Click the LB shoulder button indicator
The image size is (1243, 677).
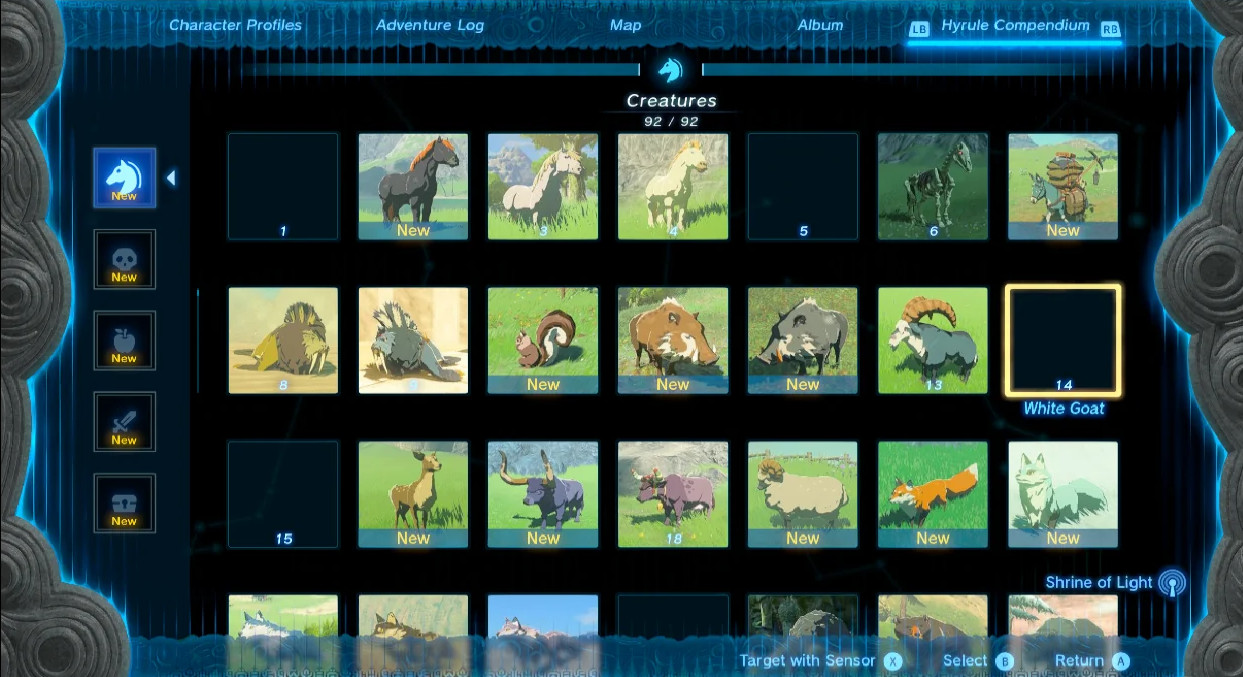click(x=919, y=29)
